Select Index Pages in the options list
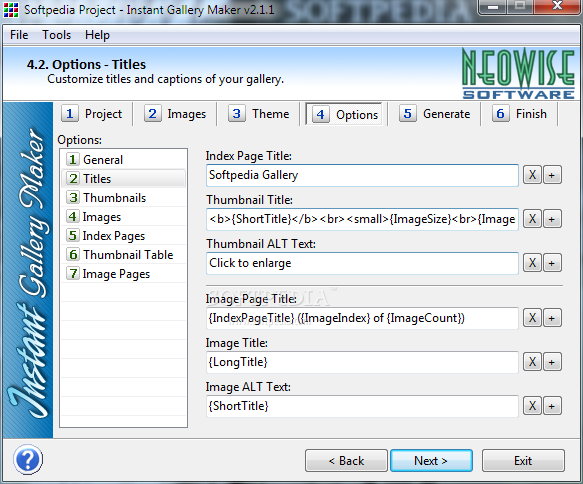The height and width of the screenshot is (484, 583). tap(123, 236)
